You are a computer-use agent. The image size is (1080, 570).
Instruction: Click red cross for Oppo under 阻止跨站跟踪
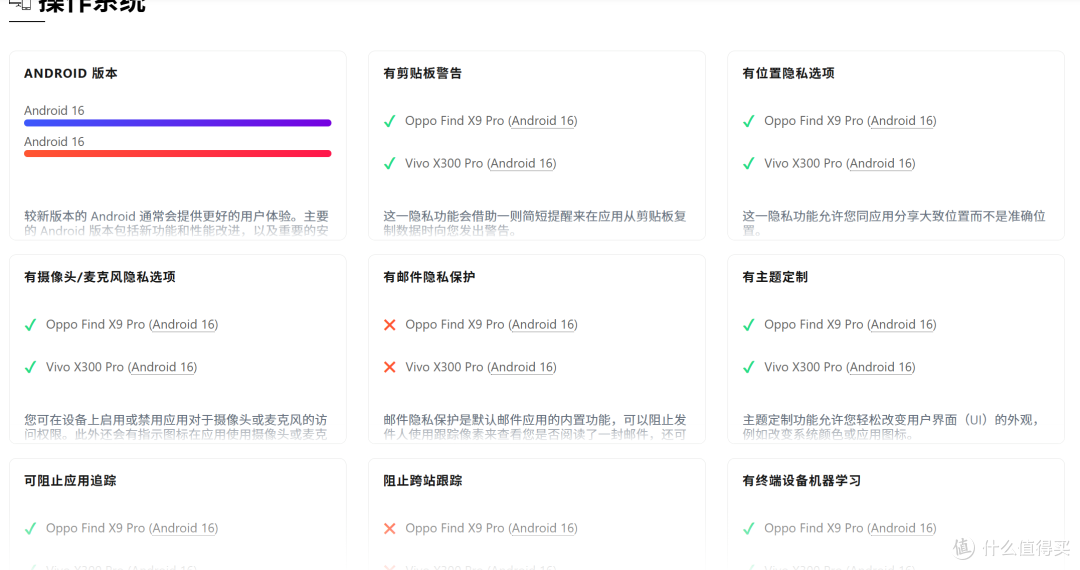390,528
